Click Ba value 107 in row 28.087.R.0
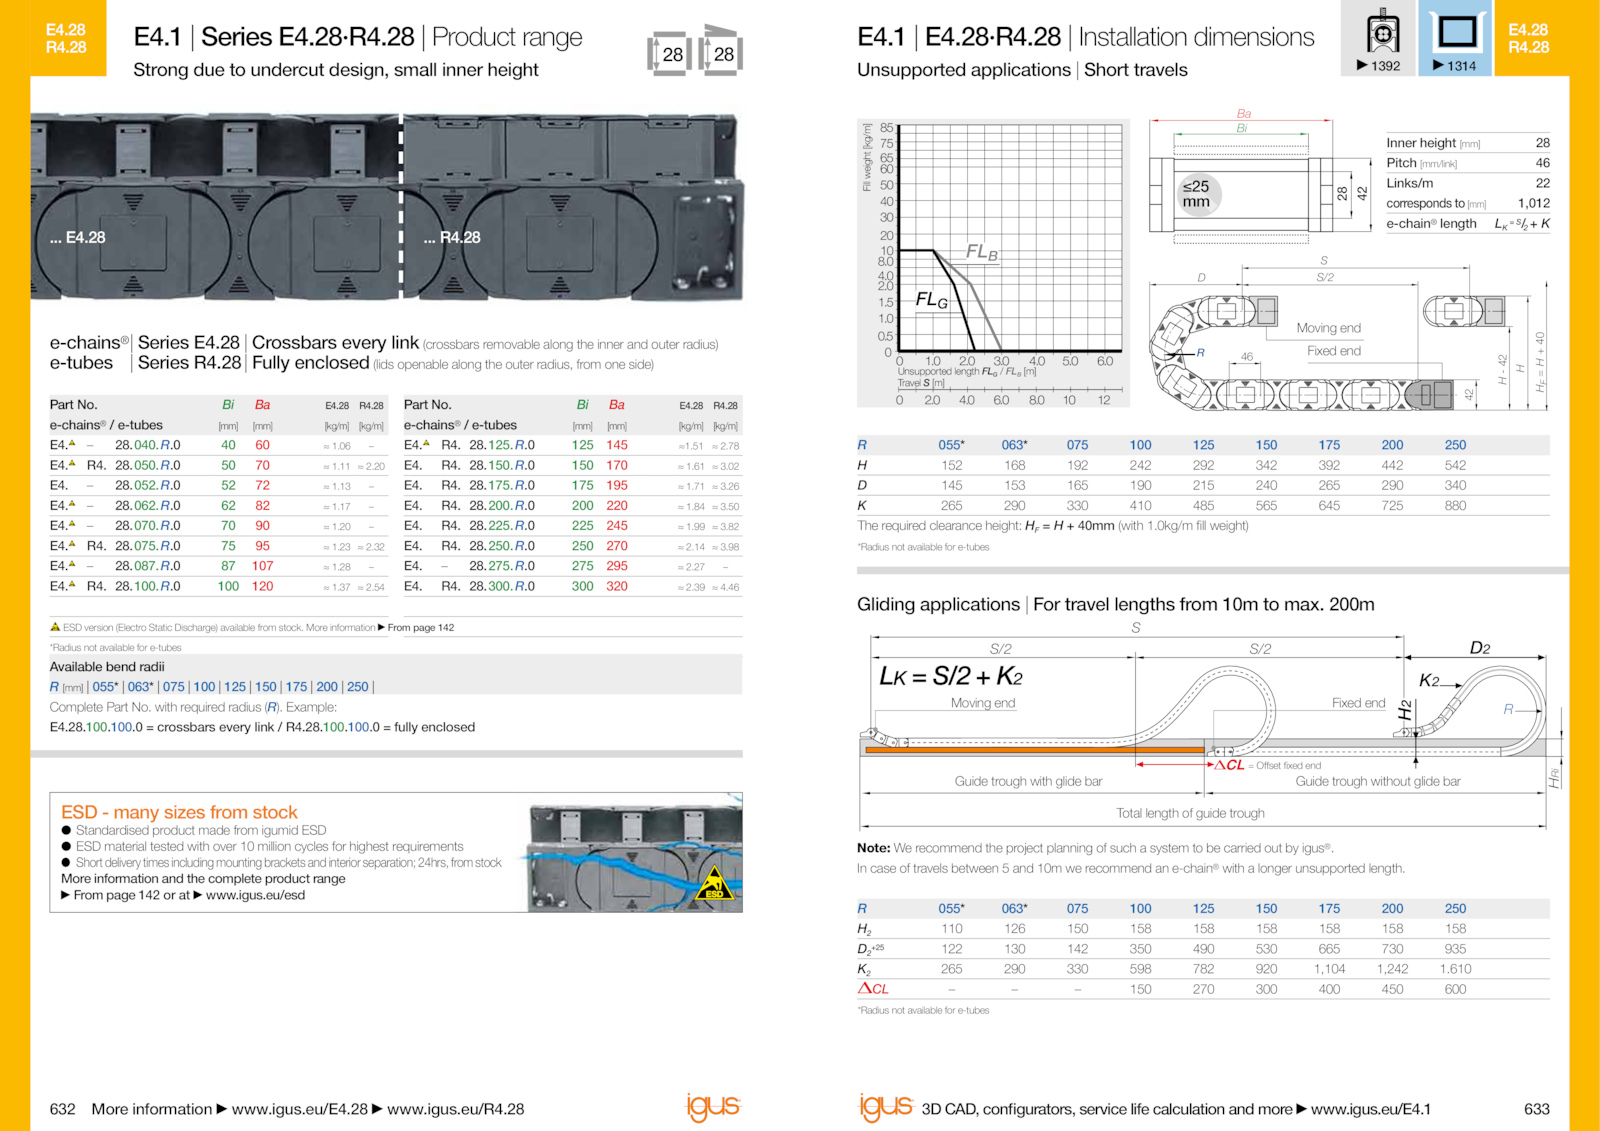The width and height of the screenshot is (1600, 1131). 263,566
